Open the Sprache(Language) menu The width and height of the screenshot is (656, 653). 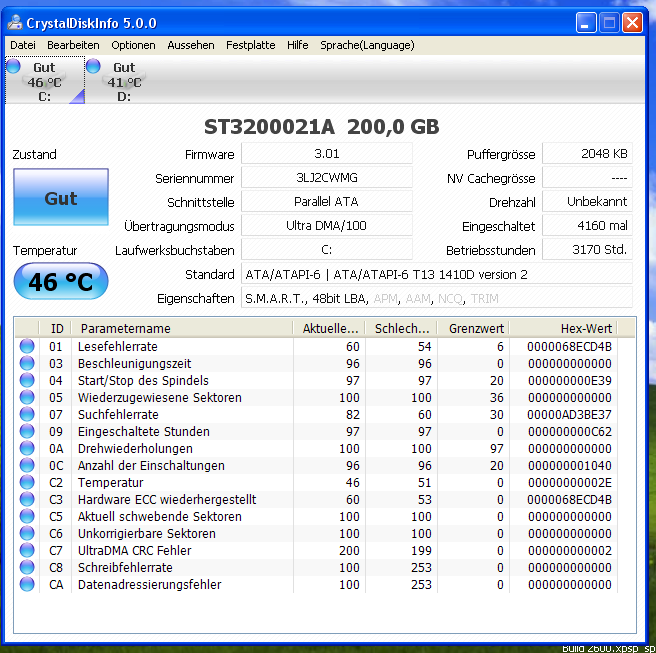[366, 45]
